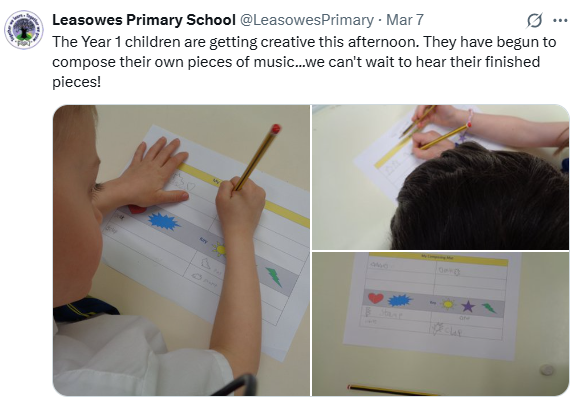Click the yellow header bar on bottom-right worksheet
The image size is (586, 403).
click(438, 258)
